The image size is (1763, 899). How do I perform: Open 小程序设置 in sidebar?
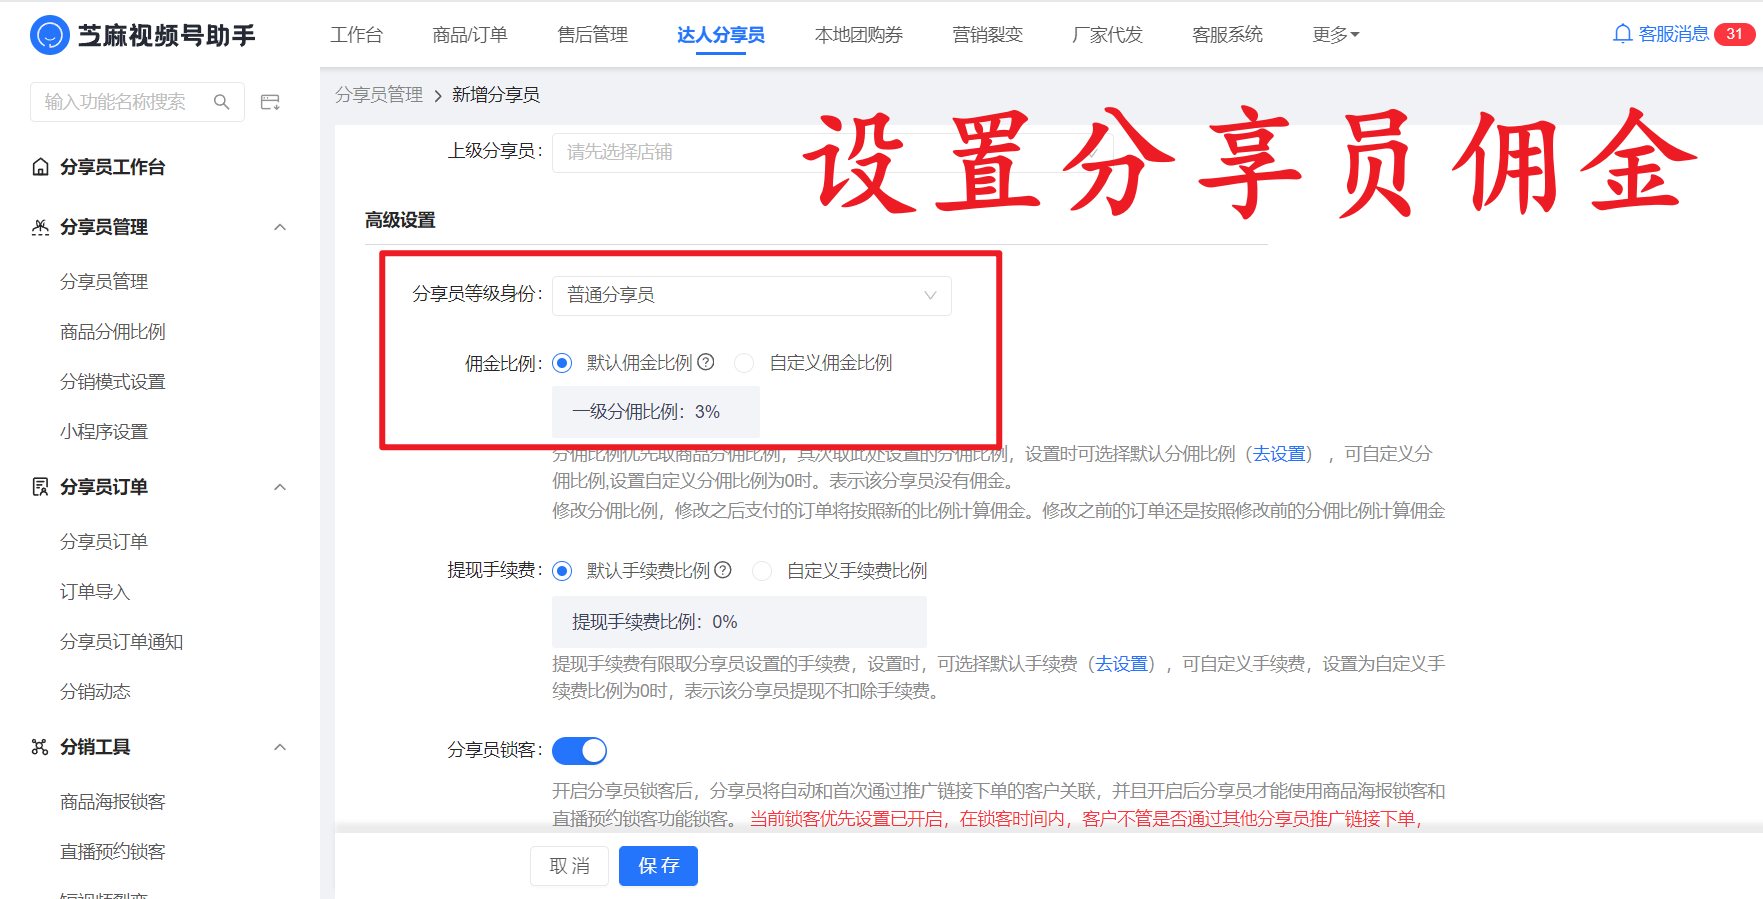pyautogui.click(x=104, y=432)
